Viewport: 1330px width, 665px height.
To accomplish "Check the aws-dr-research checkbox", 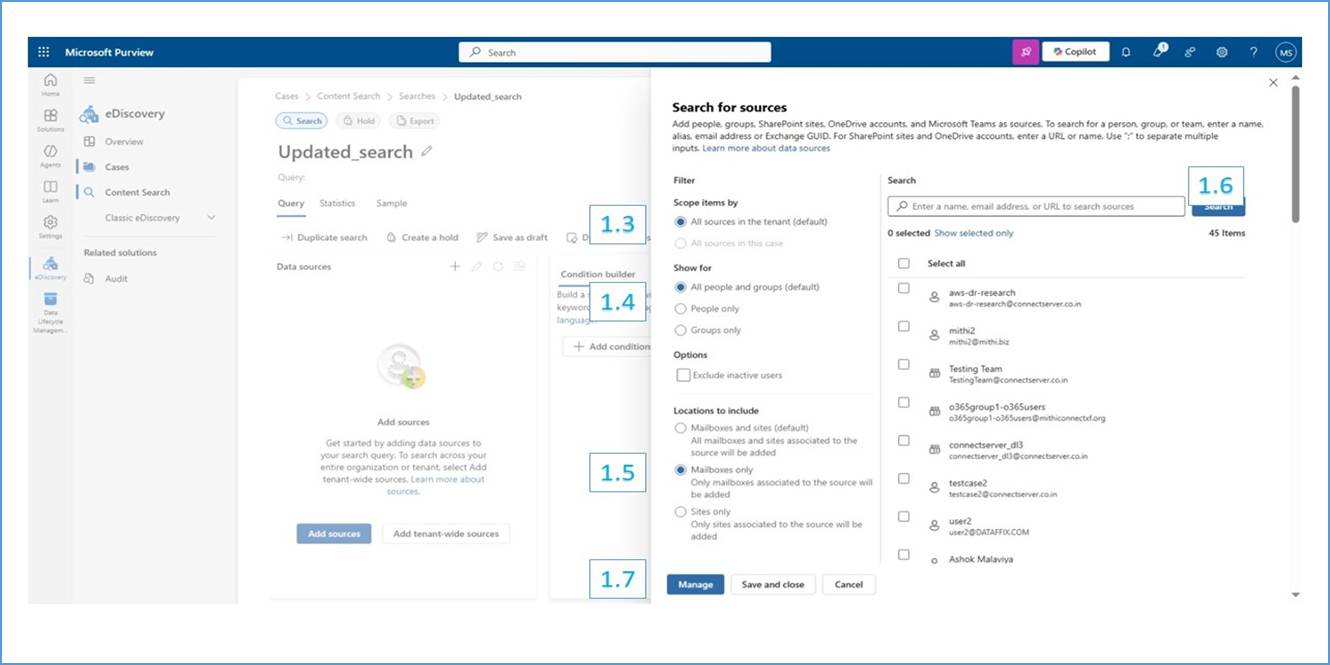I will tap(904, 288).
